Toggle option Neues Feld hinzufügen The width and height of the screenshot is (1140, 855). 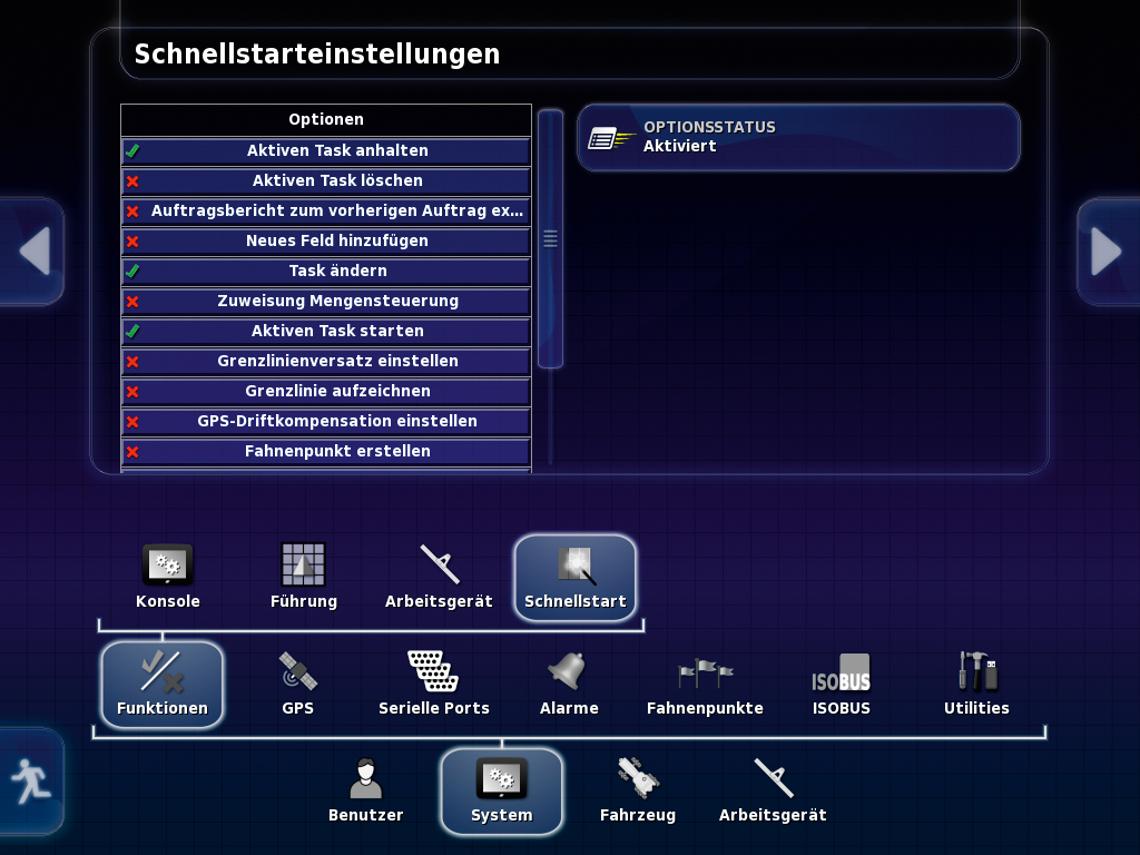pos(326,241)
